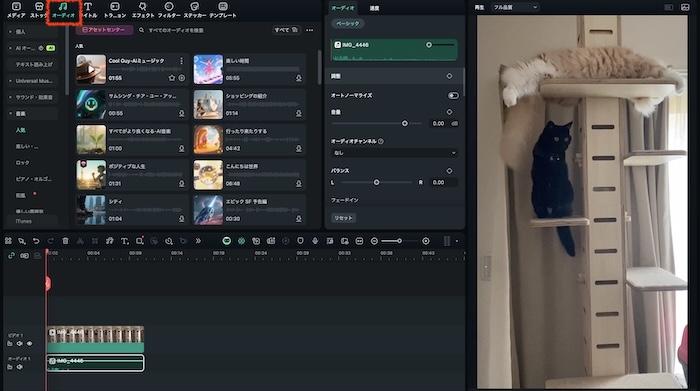Click the audio meter icon in timeline toolbar

[x=447, y=241]
